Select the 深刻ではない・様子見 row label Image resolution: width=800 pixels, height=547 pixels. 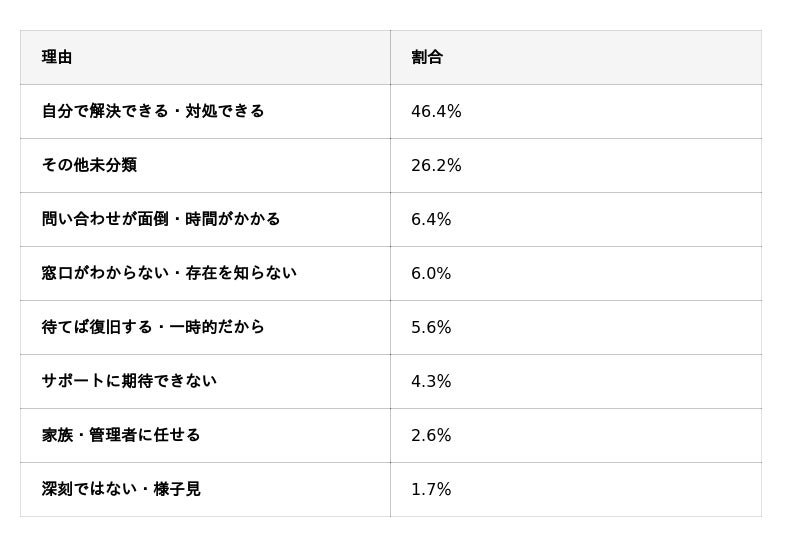pyautogui.click(x=120, y=490)
